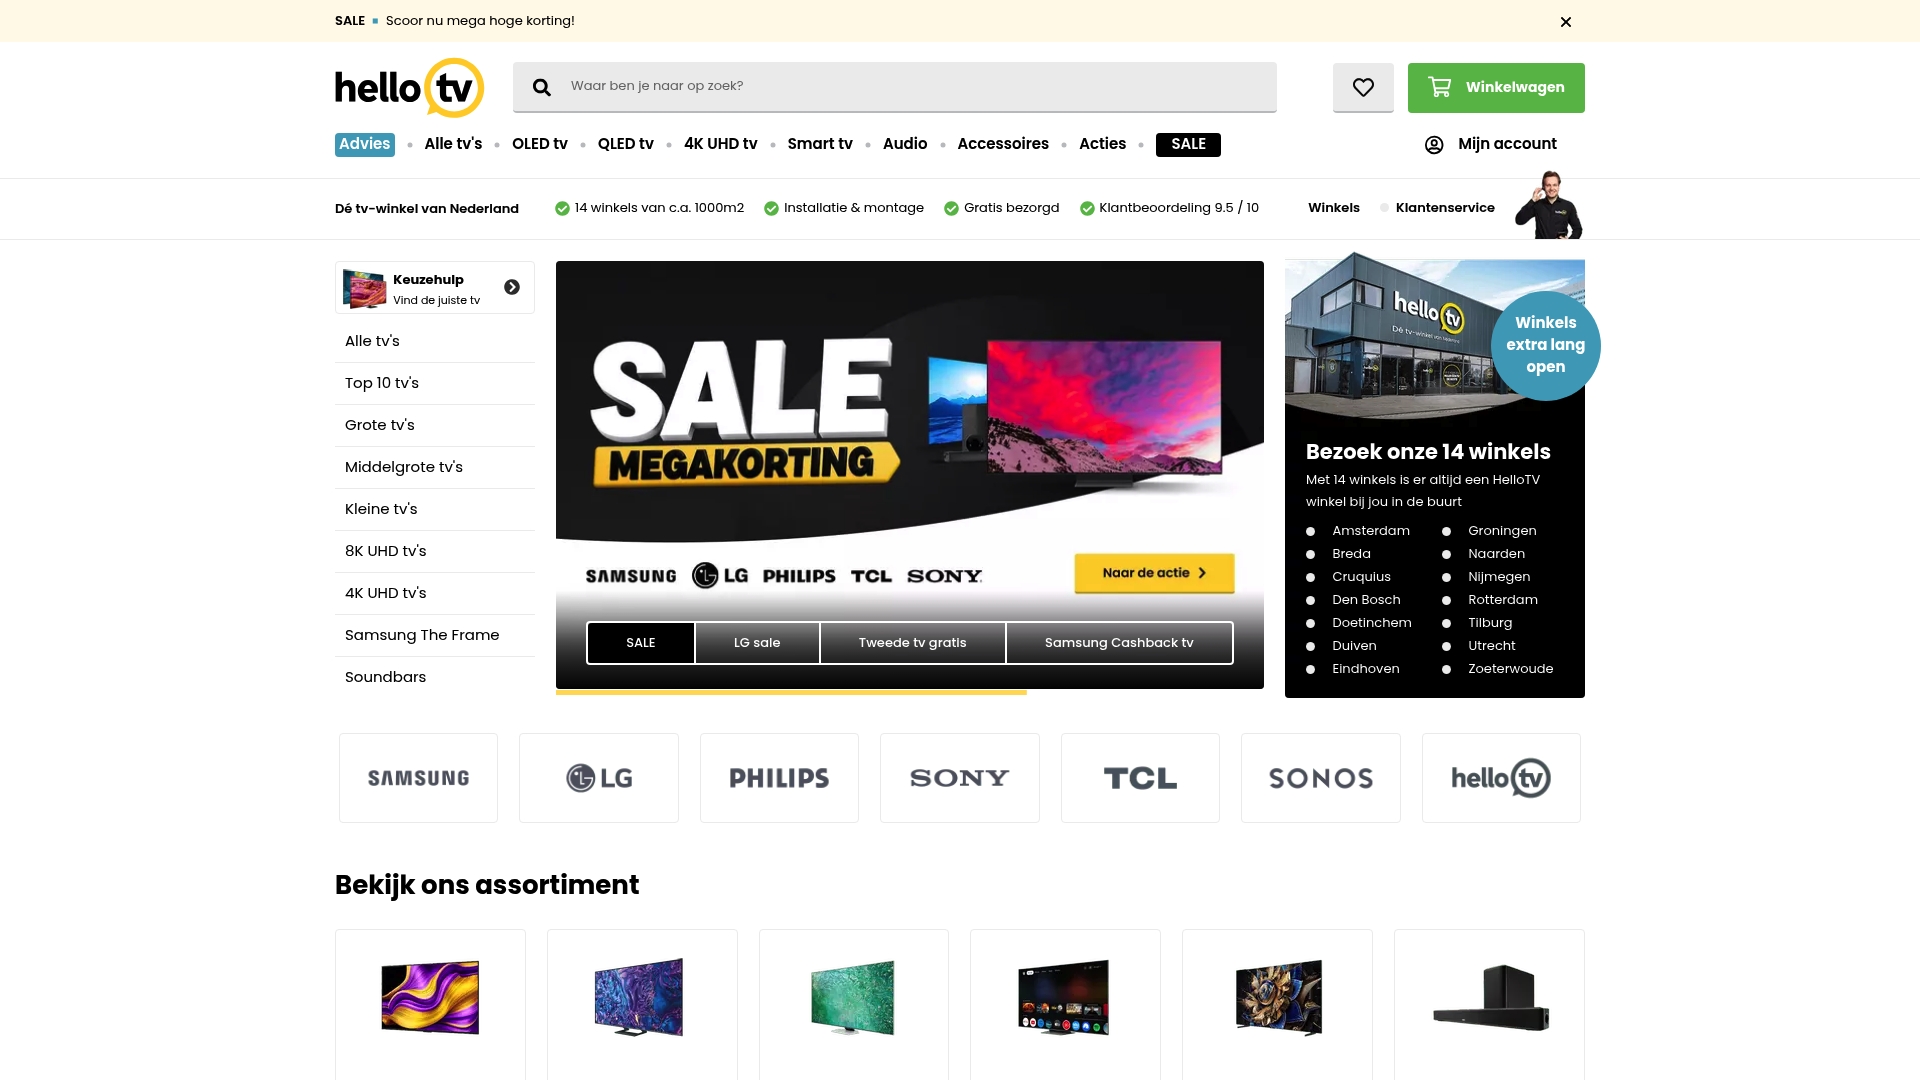Click the Klantenservice link

[1445, 208]
